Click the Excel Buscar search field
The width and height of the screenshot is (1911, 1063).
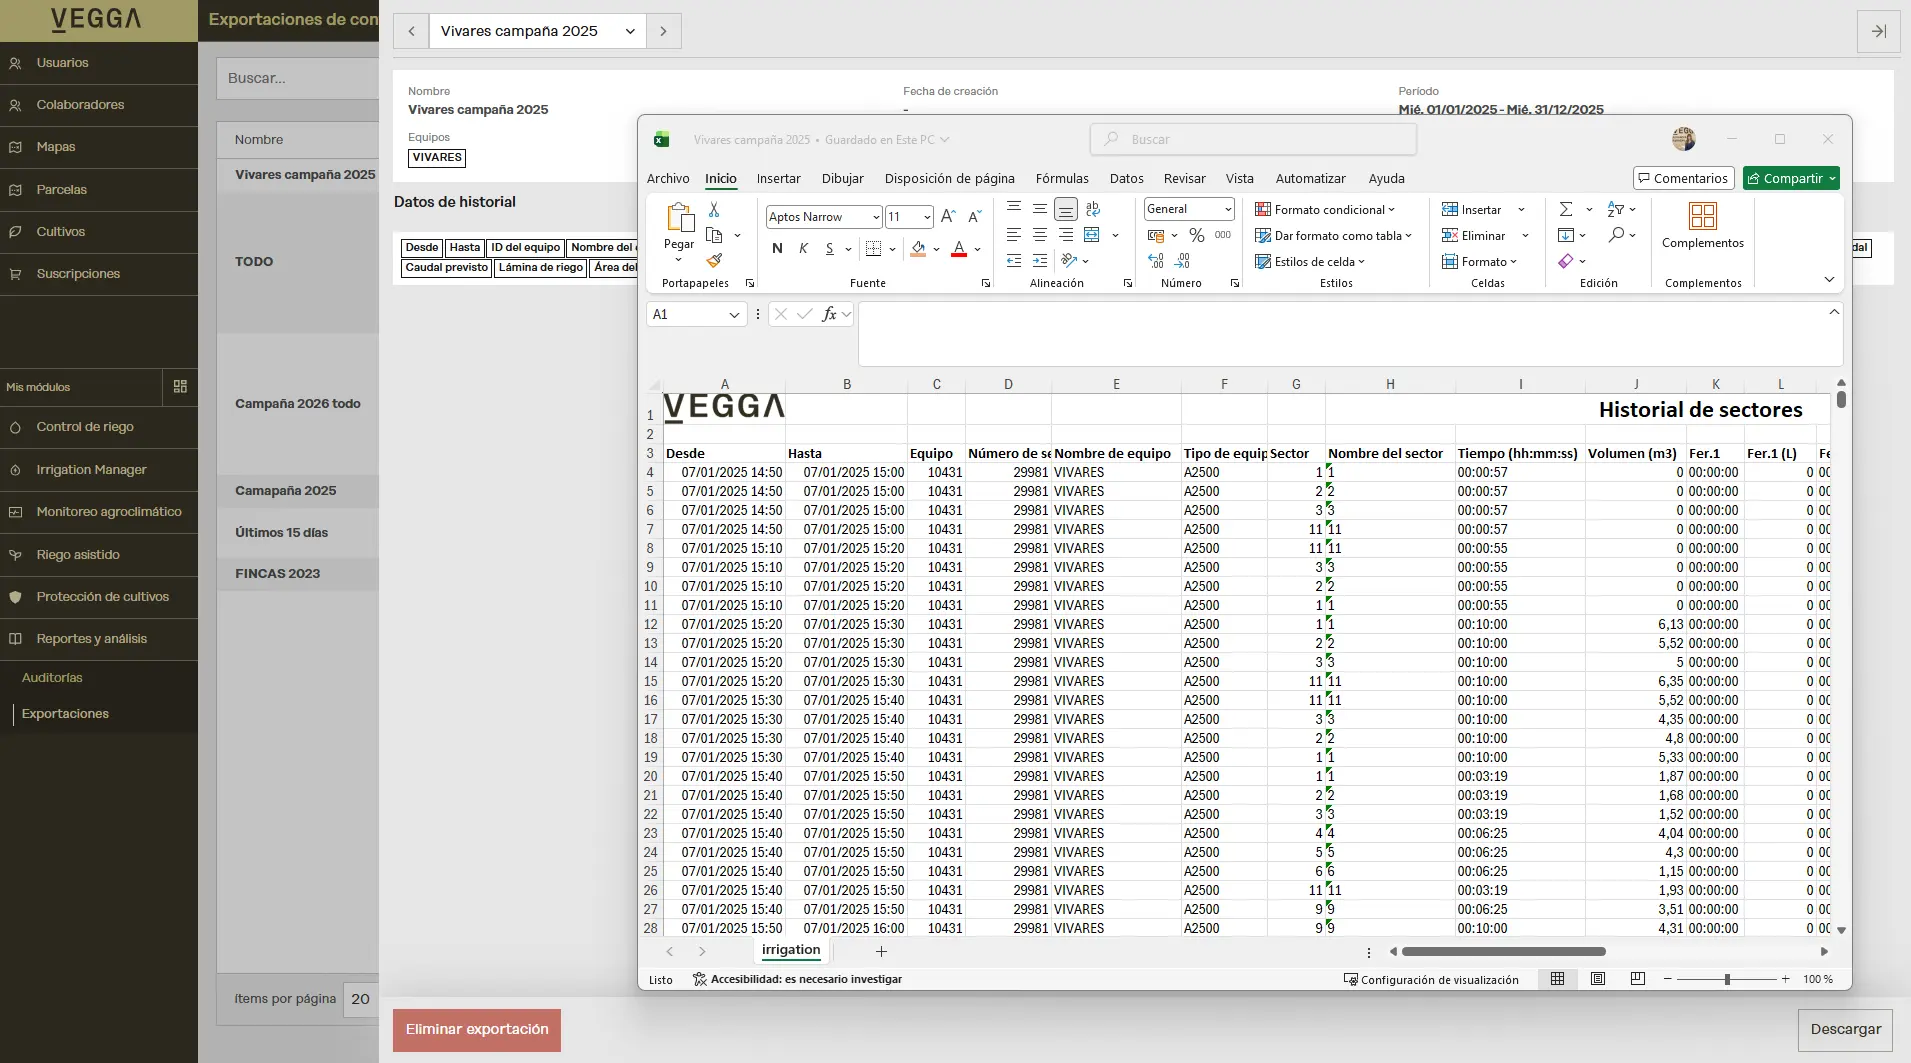1253,140
